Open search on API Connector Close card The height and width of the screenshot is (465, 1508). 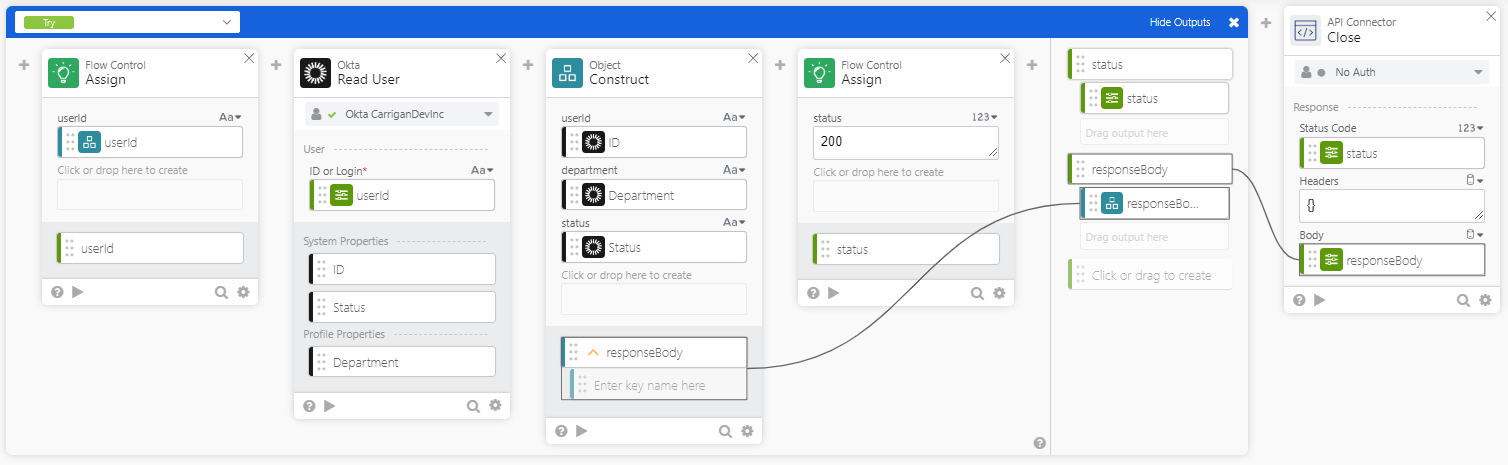tap(1463, 299)
